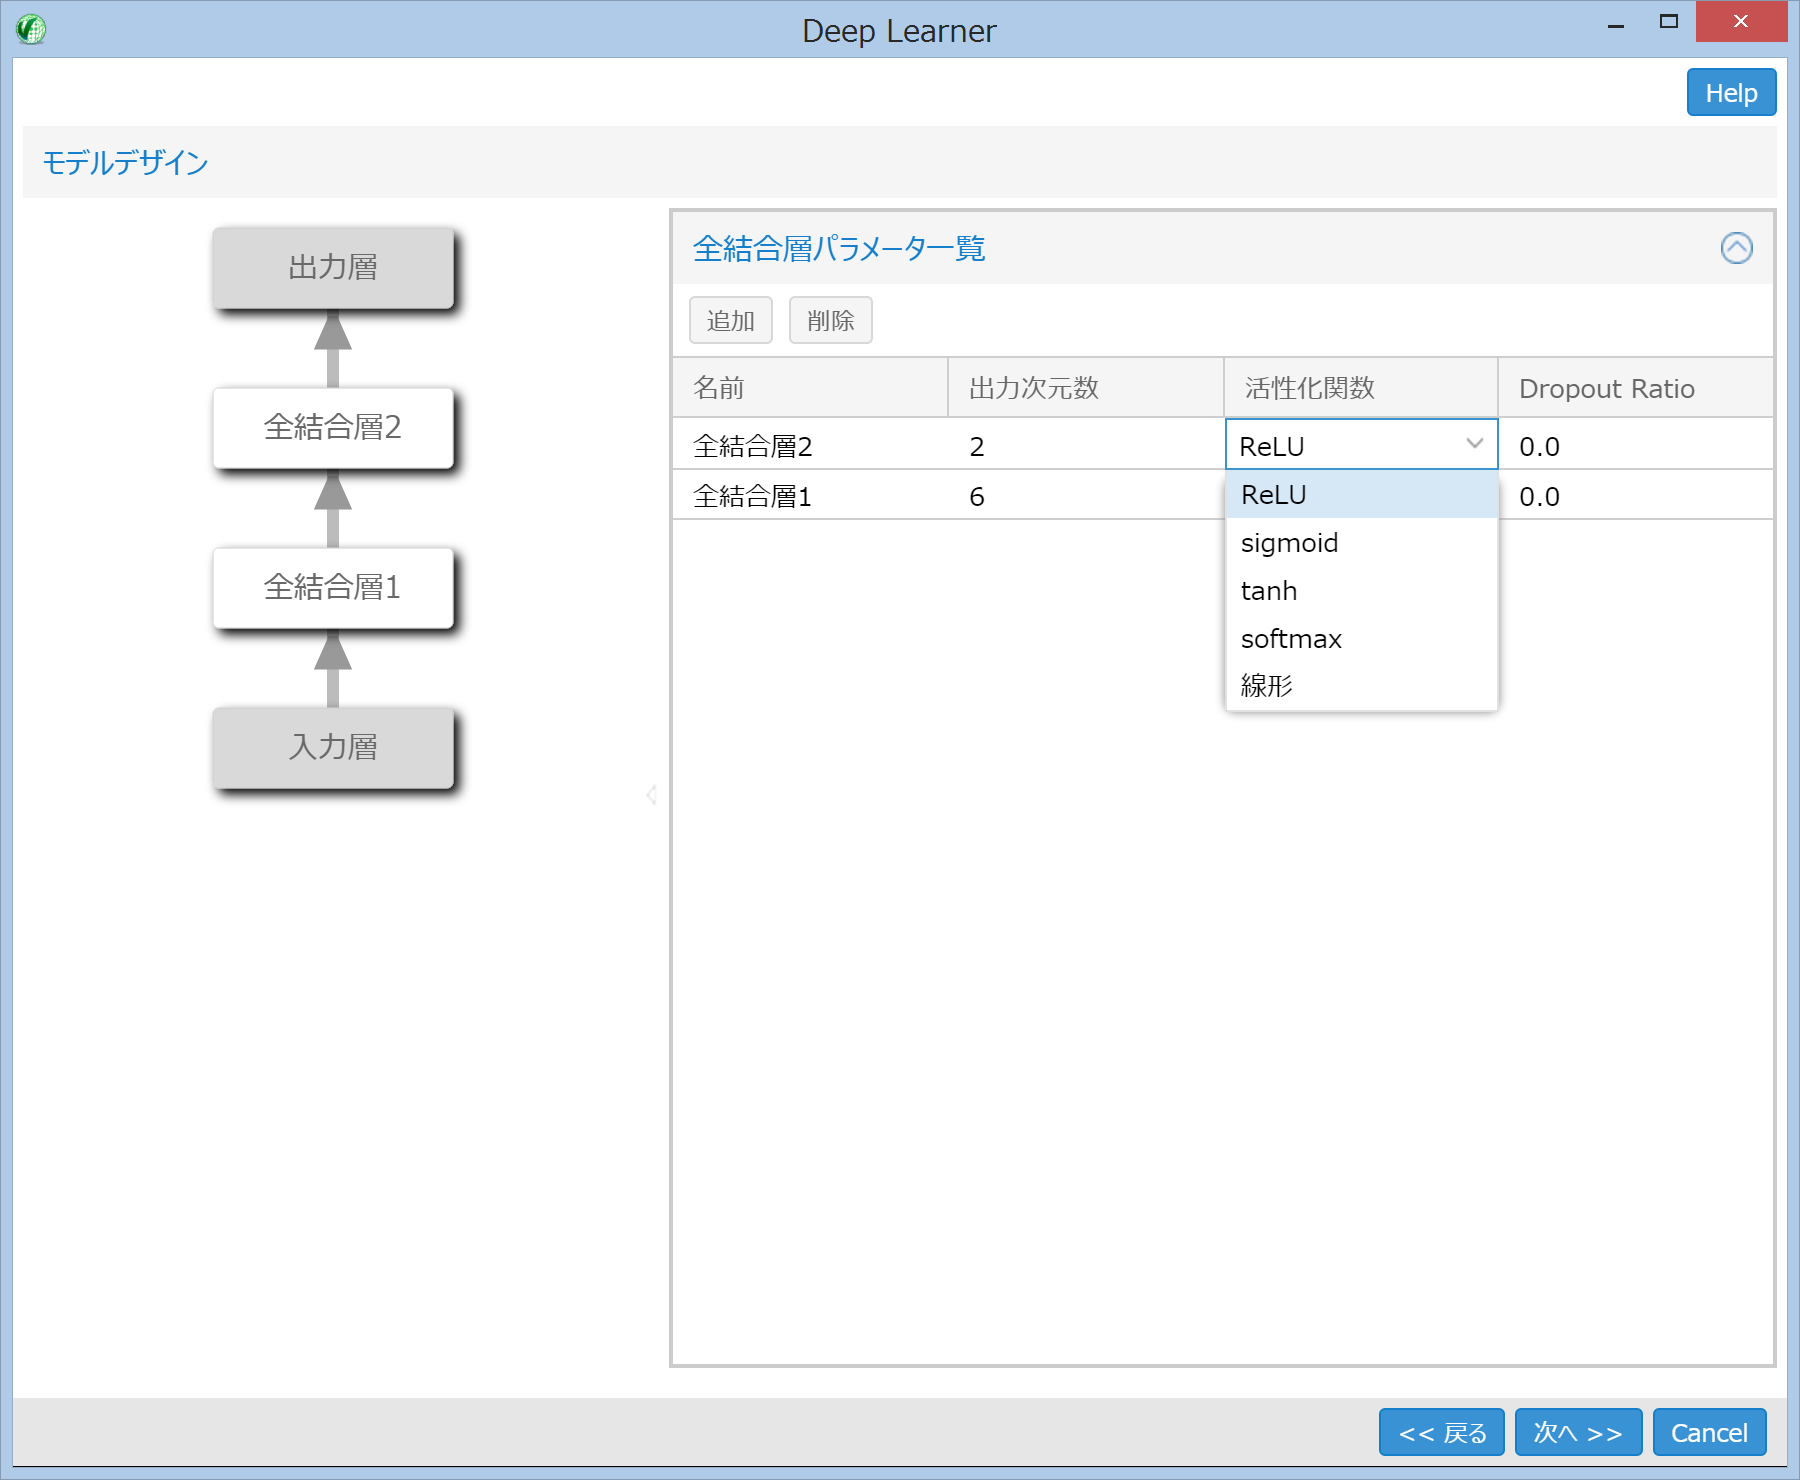Click the 出力層 node
This screenshot has height=1480, width=1800.
tap(333, 268)
